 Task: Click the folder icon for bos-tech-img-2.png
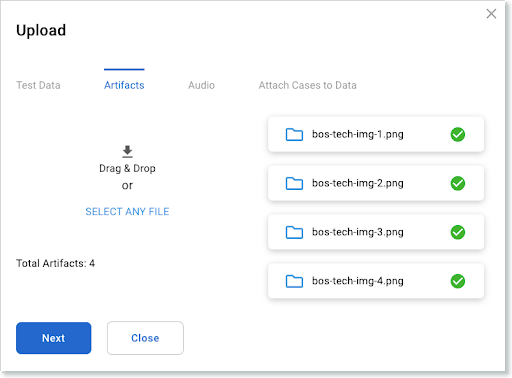[294, 183]
